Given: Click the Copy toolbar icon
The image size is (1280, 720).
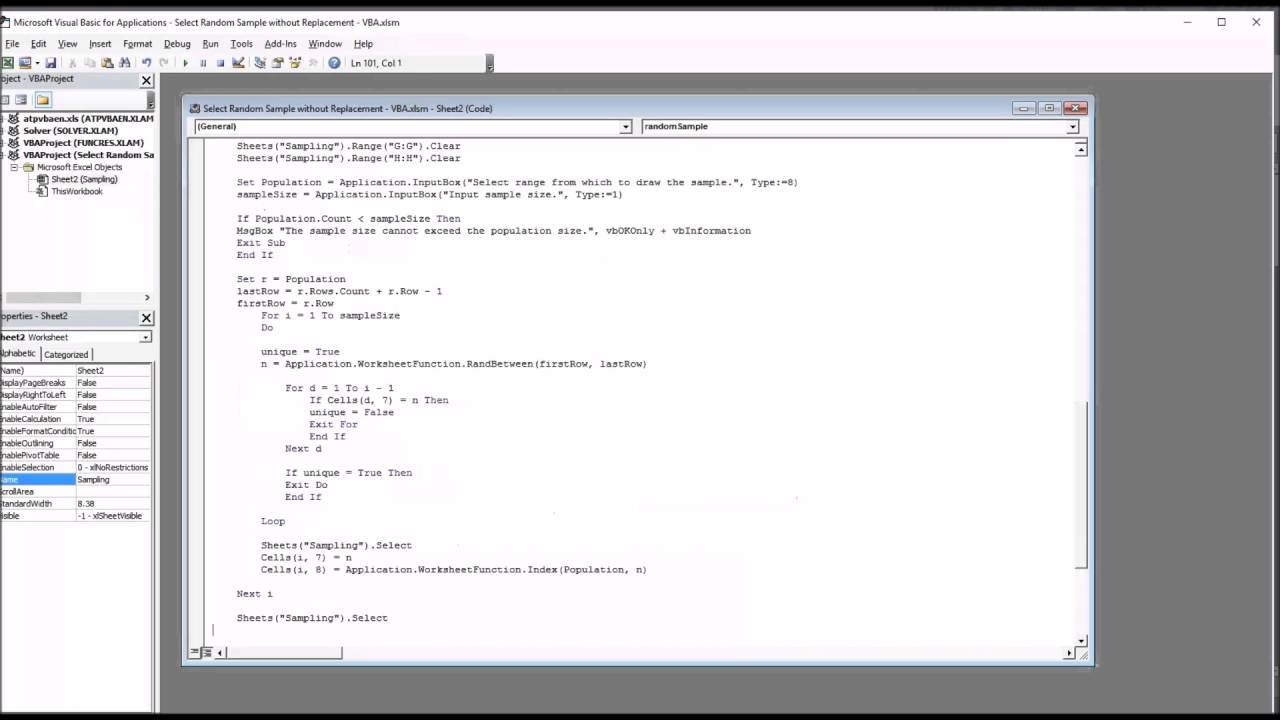Looking at the screenshot, I should point(90,63).
